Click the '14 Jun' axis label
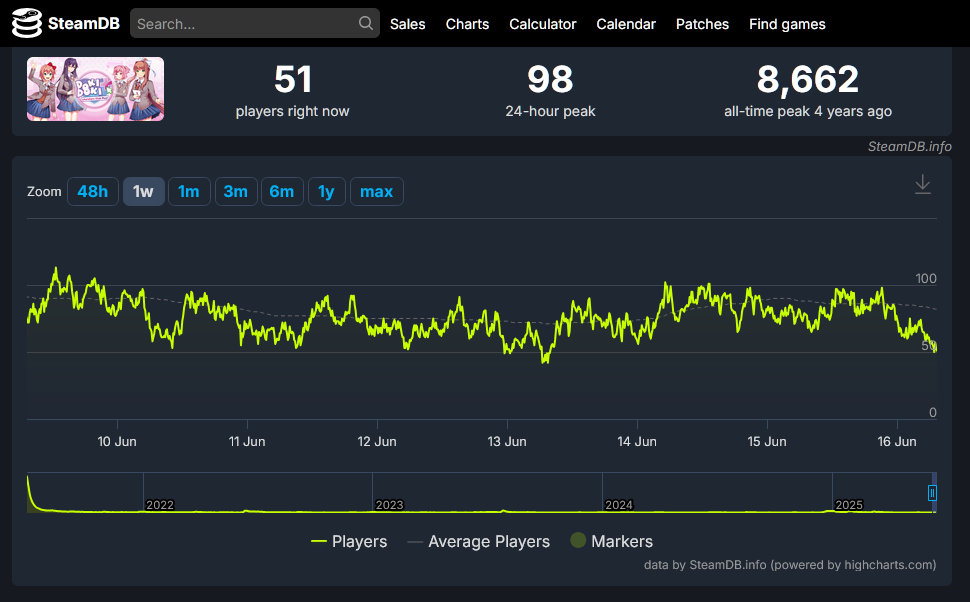970x602 pixels. 637,442
